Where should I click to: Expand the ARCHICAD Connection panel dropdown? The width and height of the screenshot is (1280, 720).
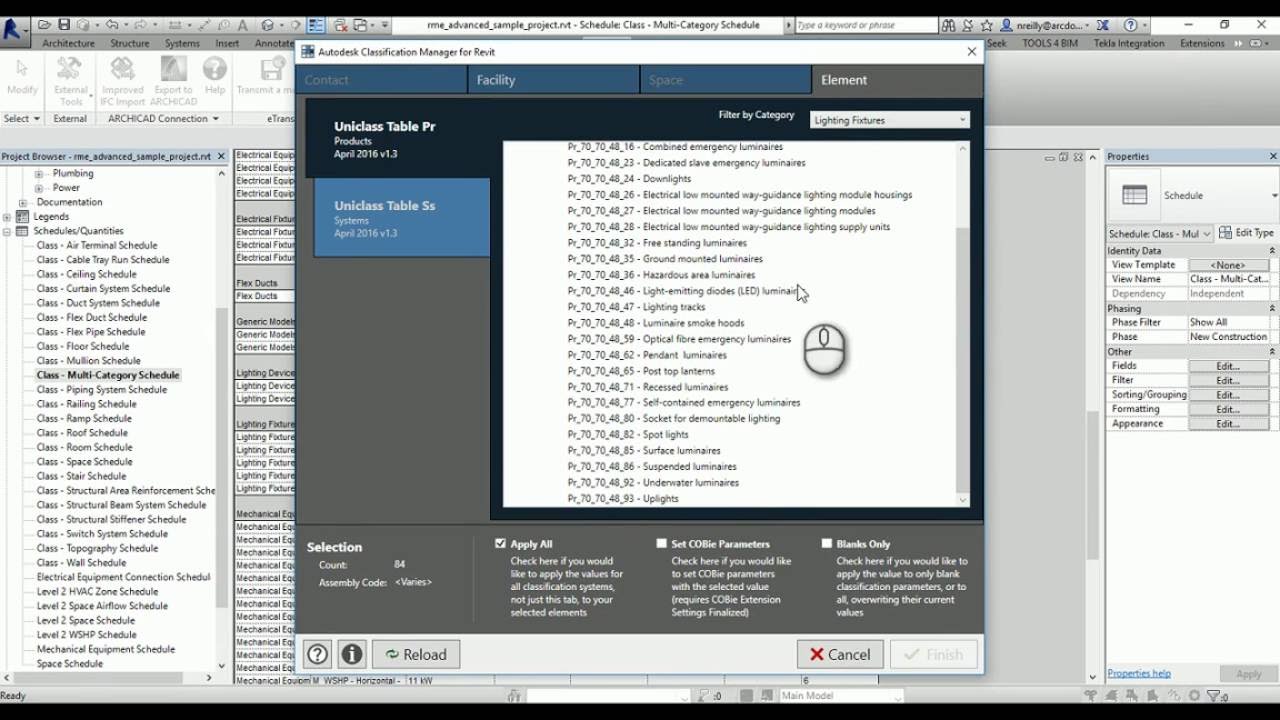pos(215,118)
